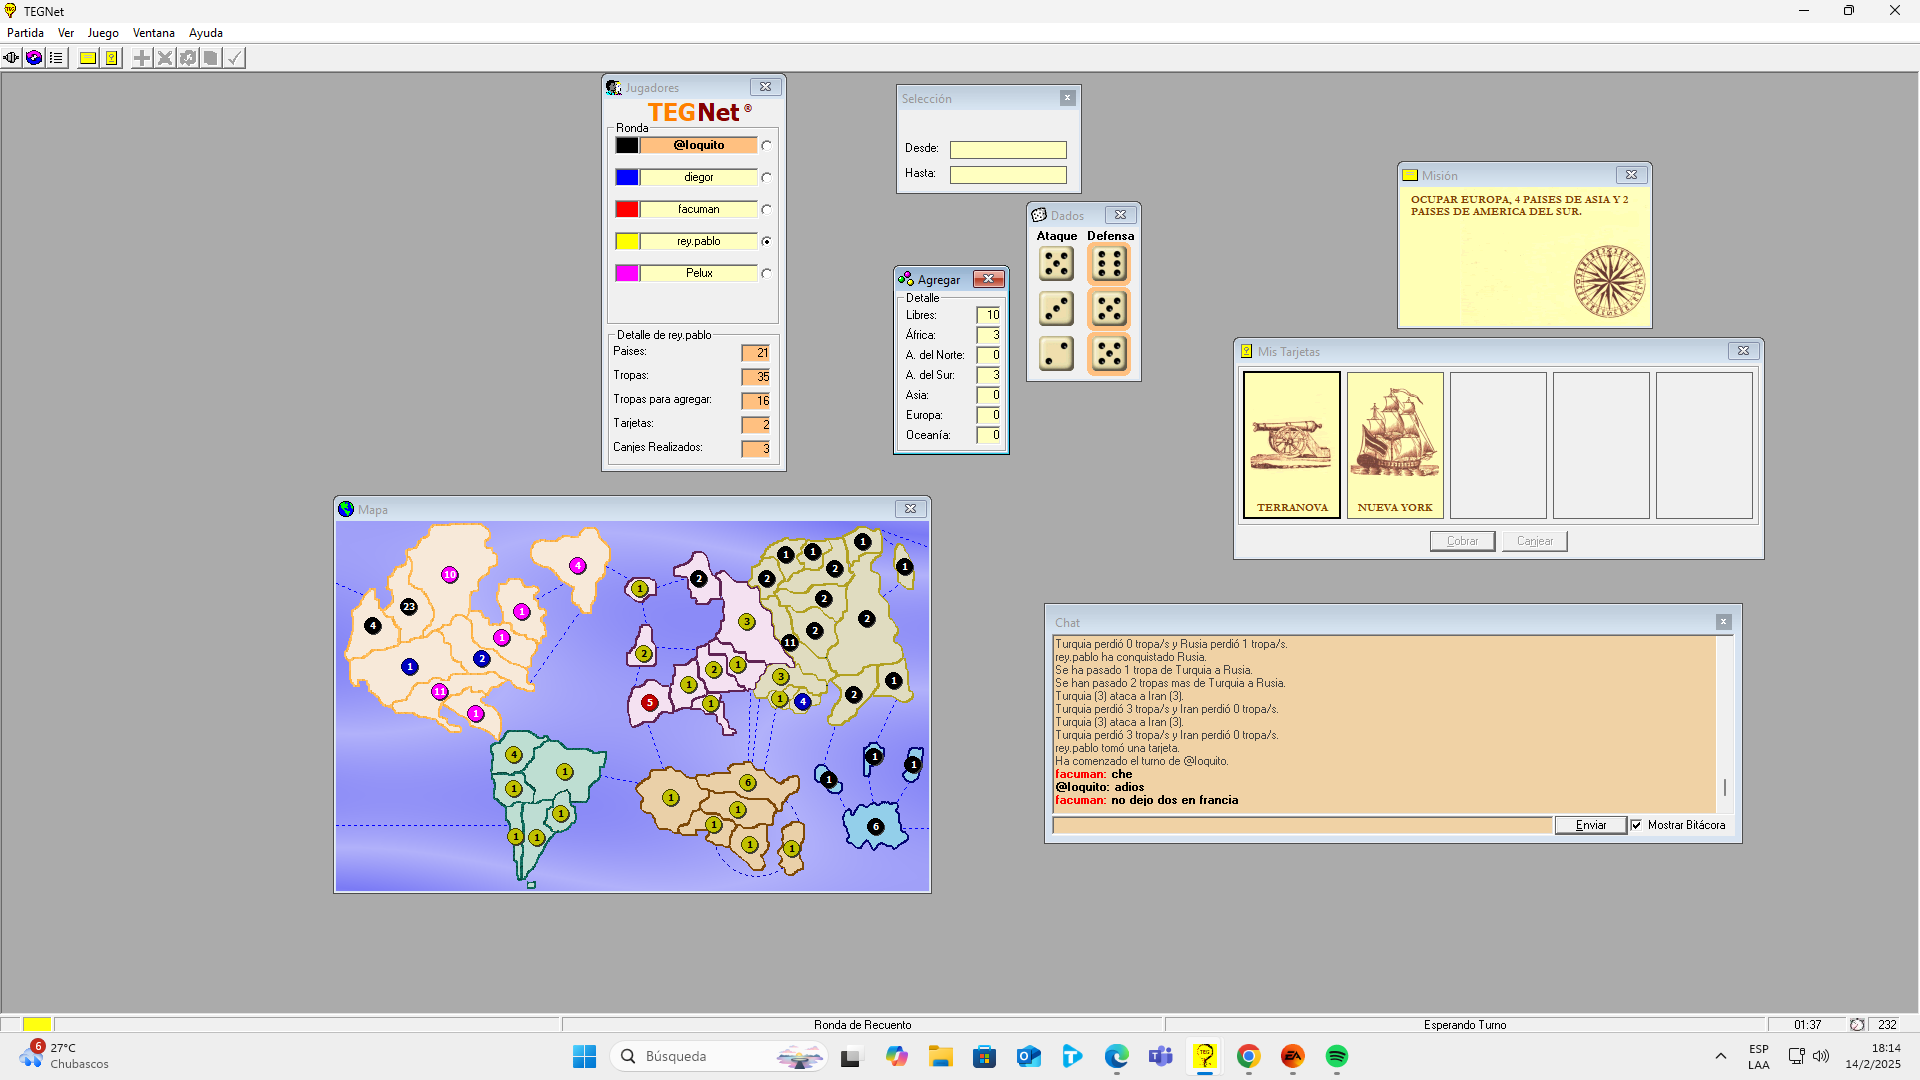The height and width of the screenshot is (1080, 1920).
Task: Open the Juego menu
Action: [102, 33]
